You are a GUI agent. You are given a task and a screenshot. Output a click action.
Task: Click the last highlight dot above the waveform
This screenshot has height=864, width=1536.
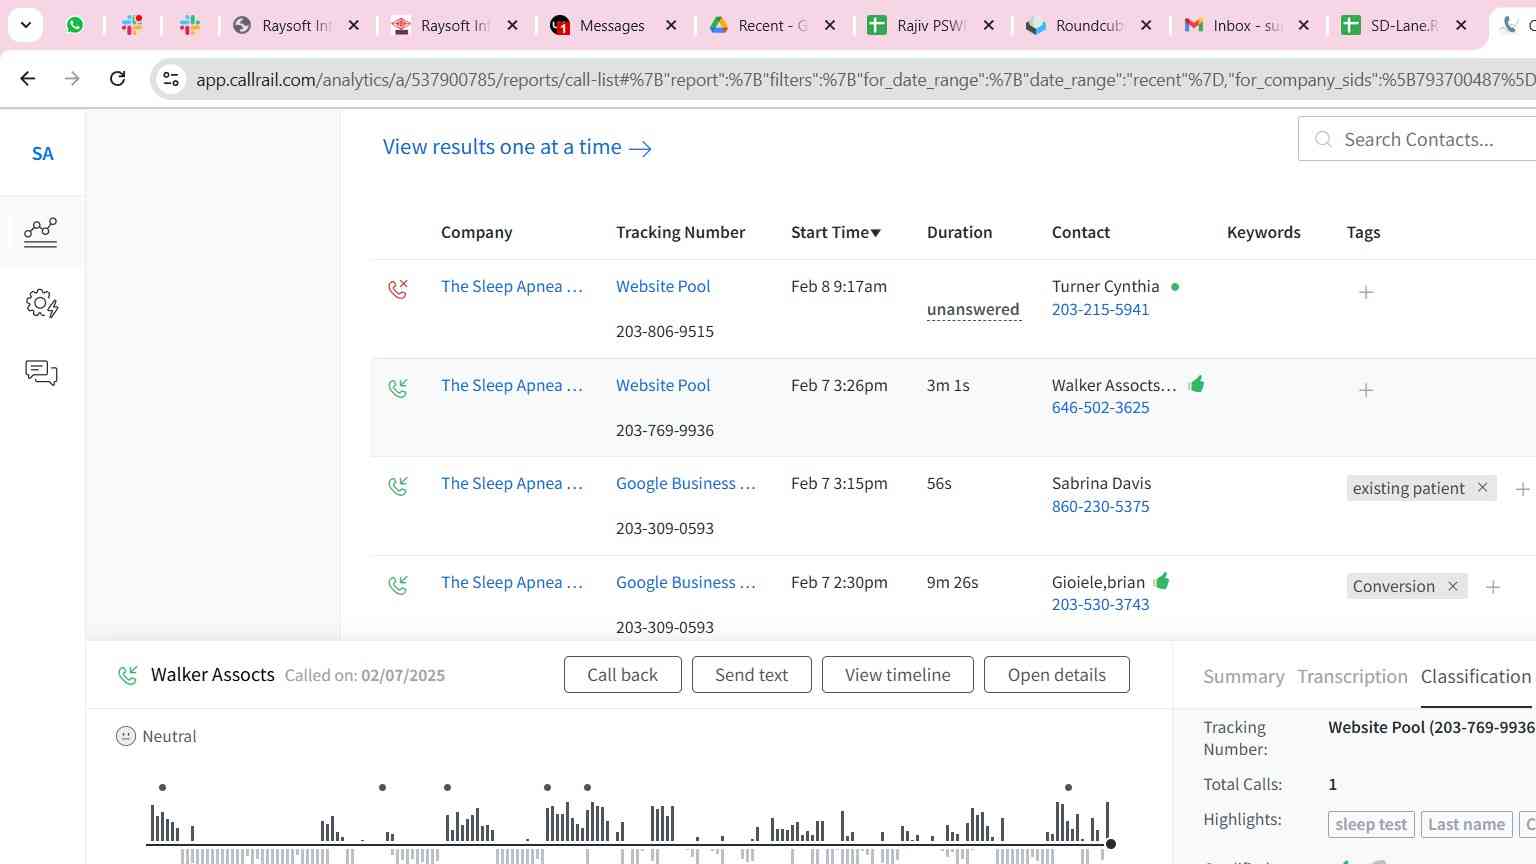pyautogui.click(x=1068, y=787)
